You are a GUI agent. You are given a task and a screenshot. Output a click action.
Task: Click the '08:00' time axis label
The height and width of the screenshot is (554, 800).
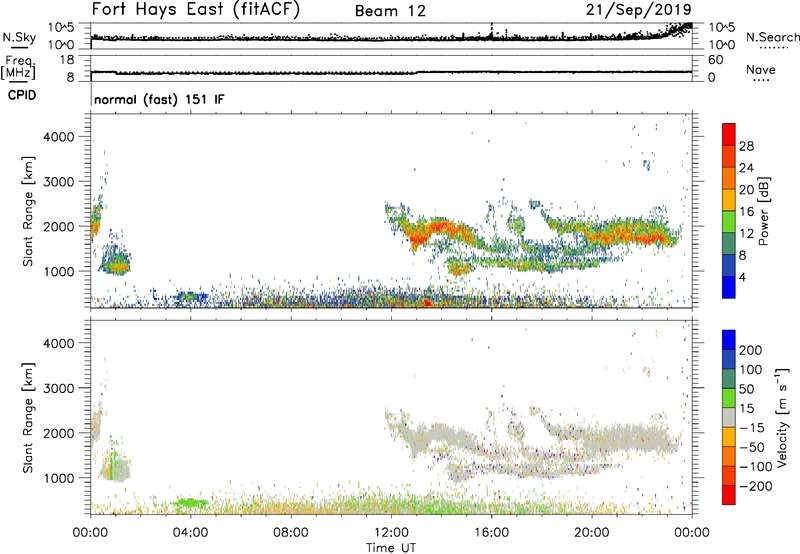coord(291,533)
